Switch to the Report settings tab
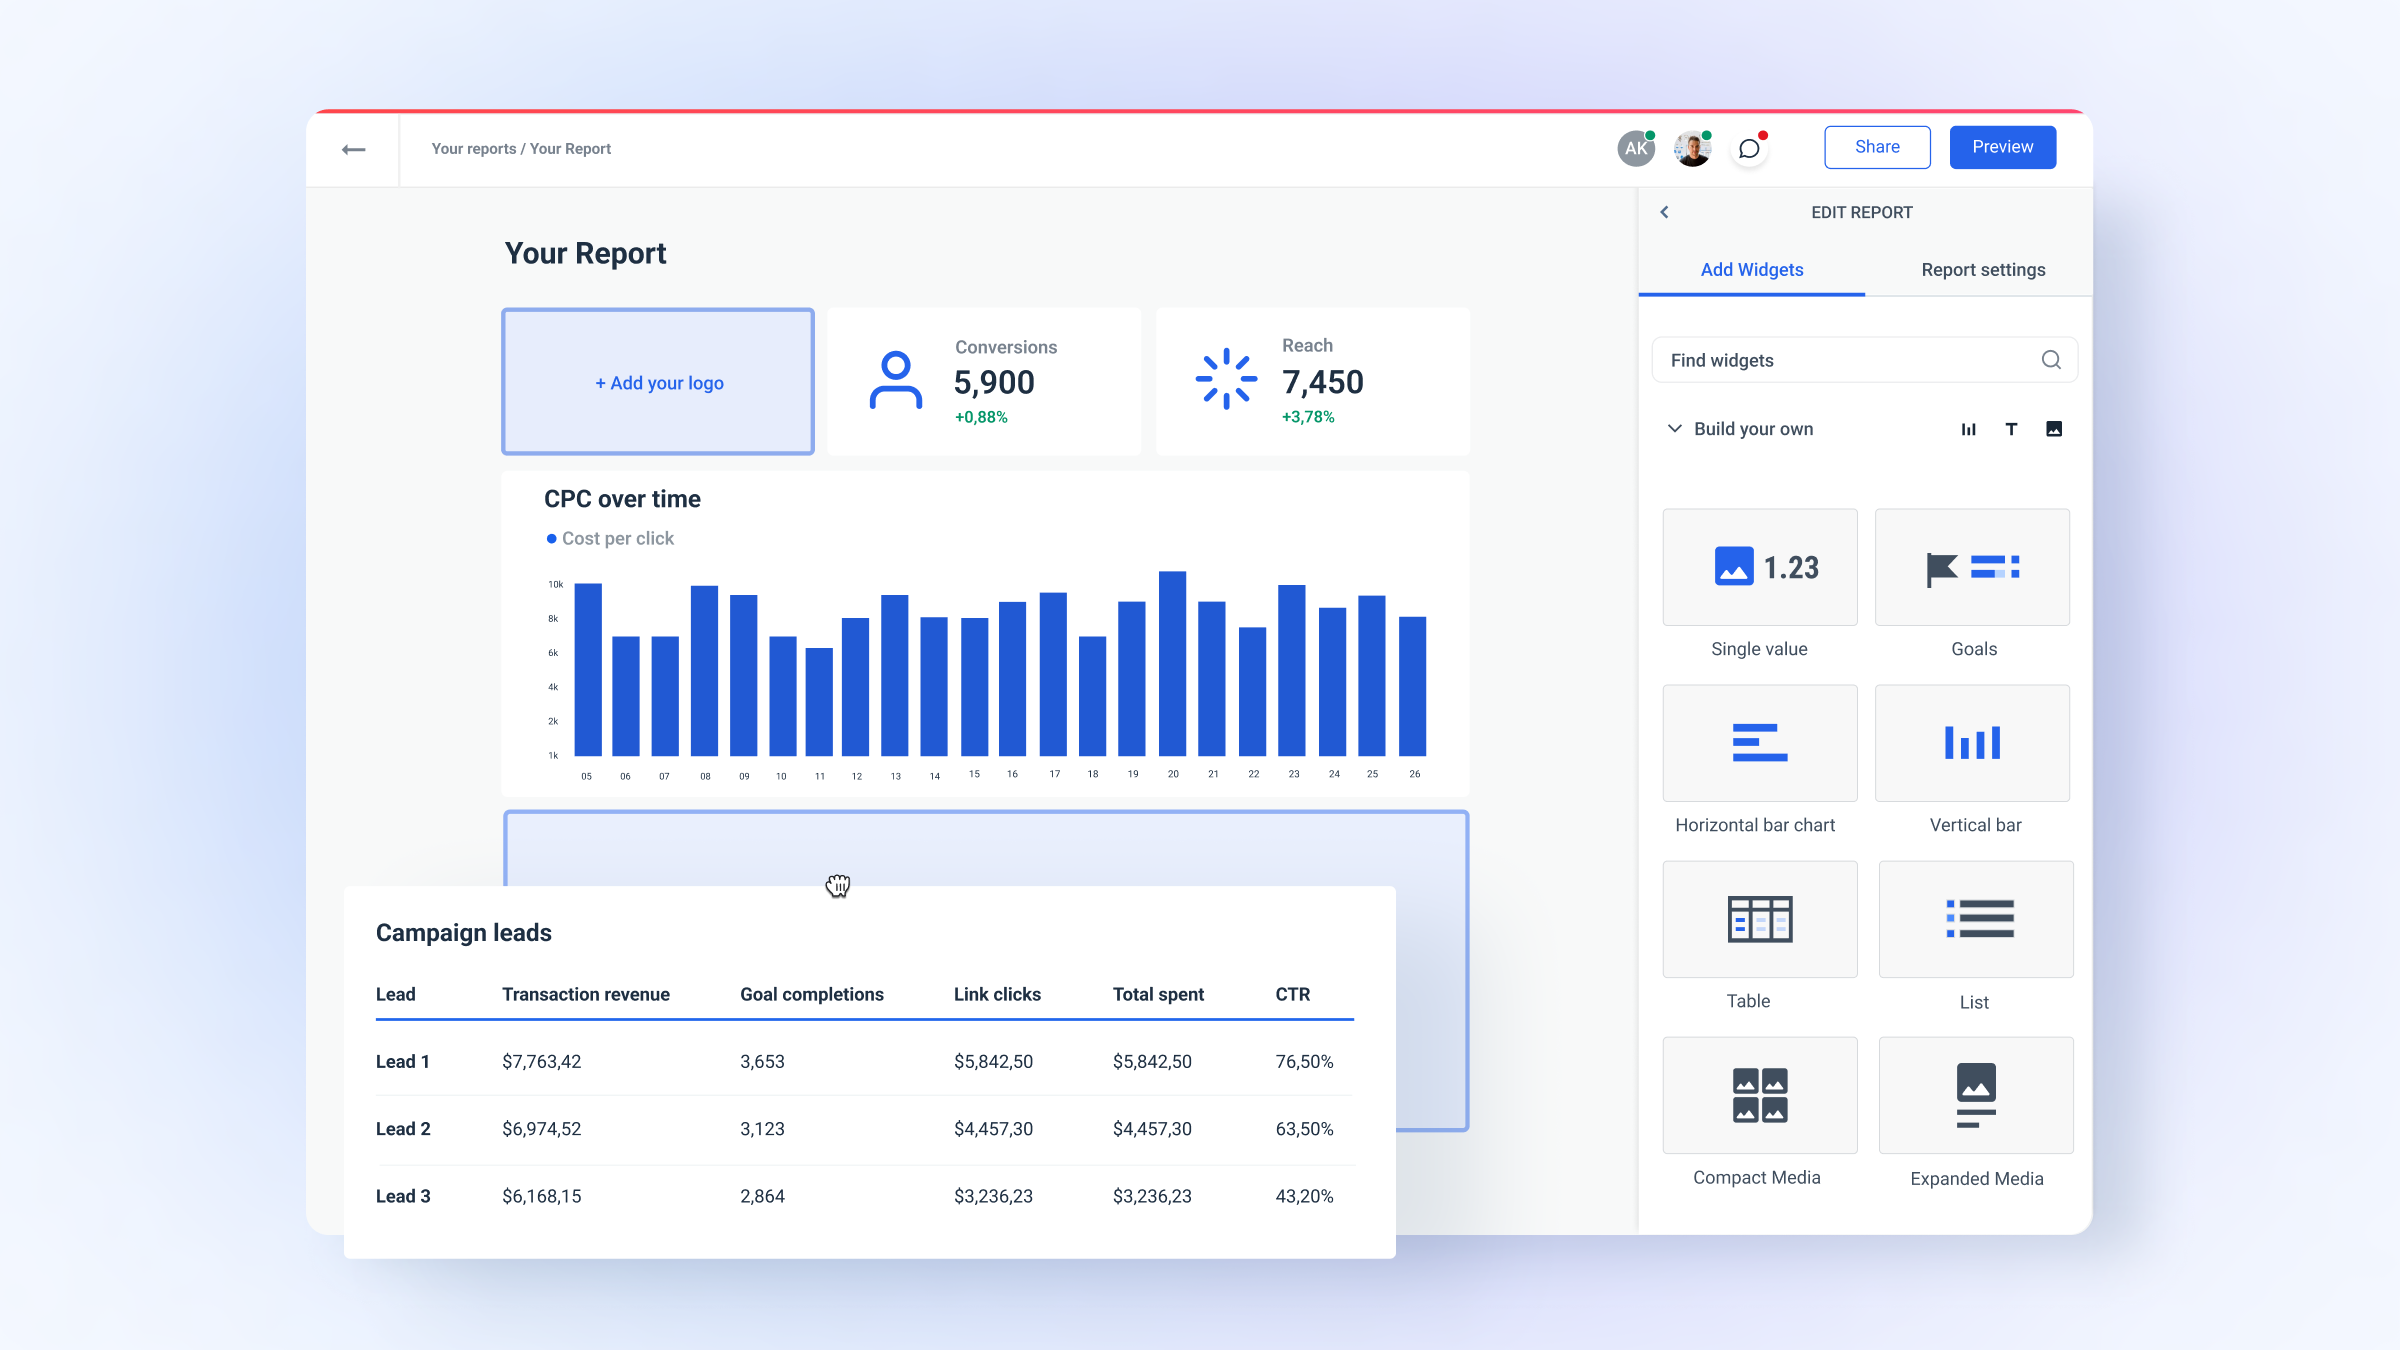The image size is (2400, 1350). pos(1982,269)
